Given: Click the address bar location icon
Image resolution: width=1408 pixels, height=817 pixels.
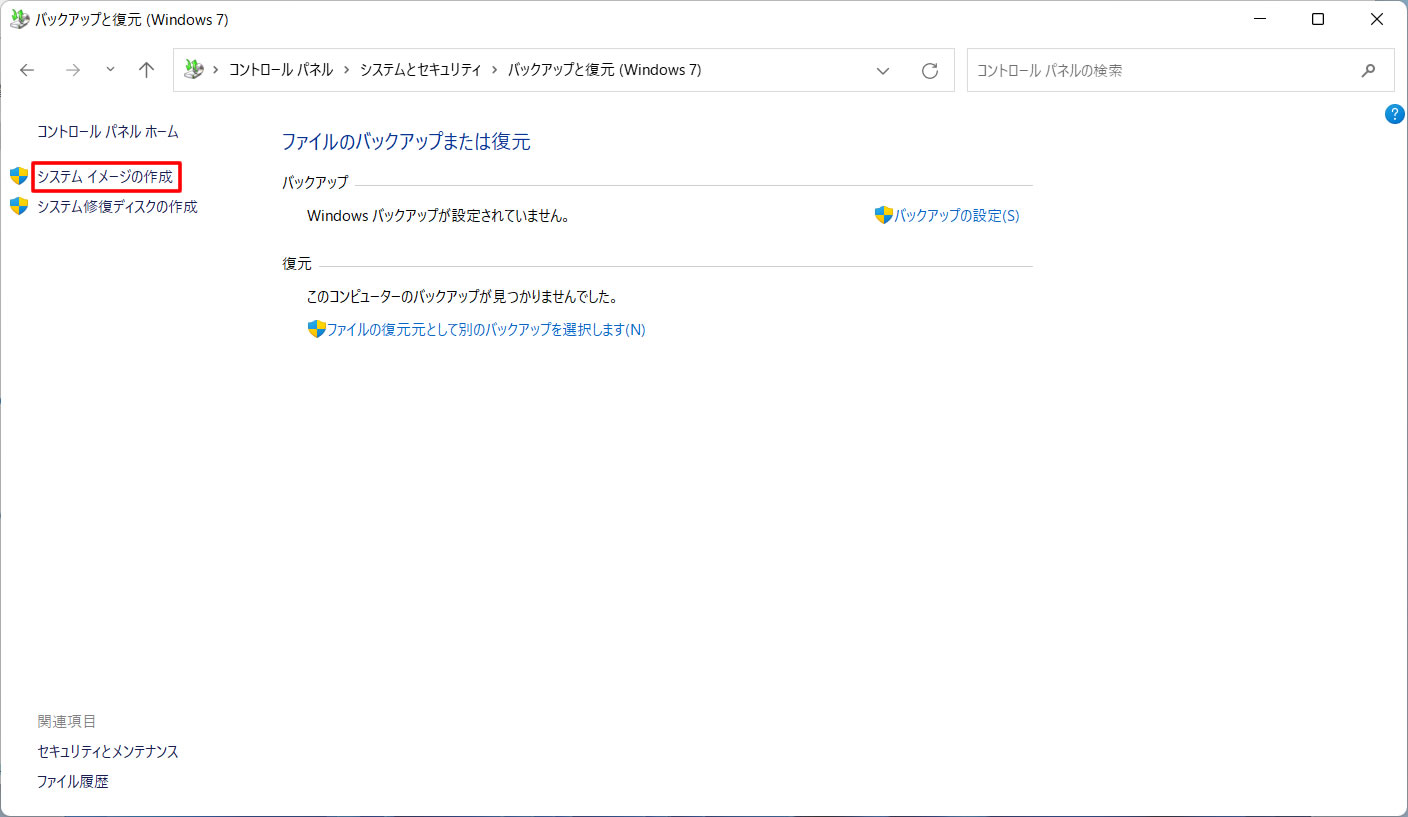Looking at the screenshot, I should point(194,70).
